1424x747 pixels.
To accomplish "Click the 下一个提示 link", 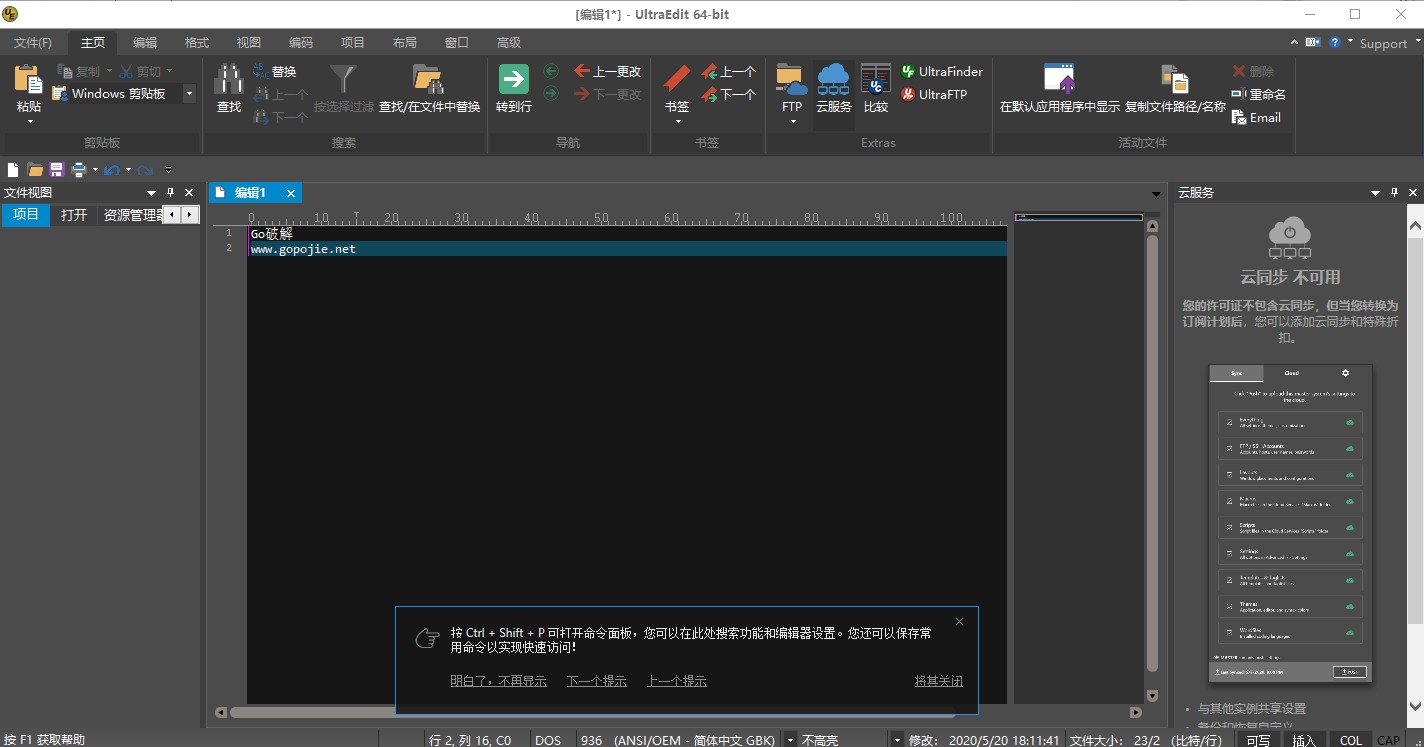I will (597, 681).
